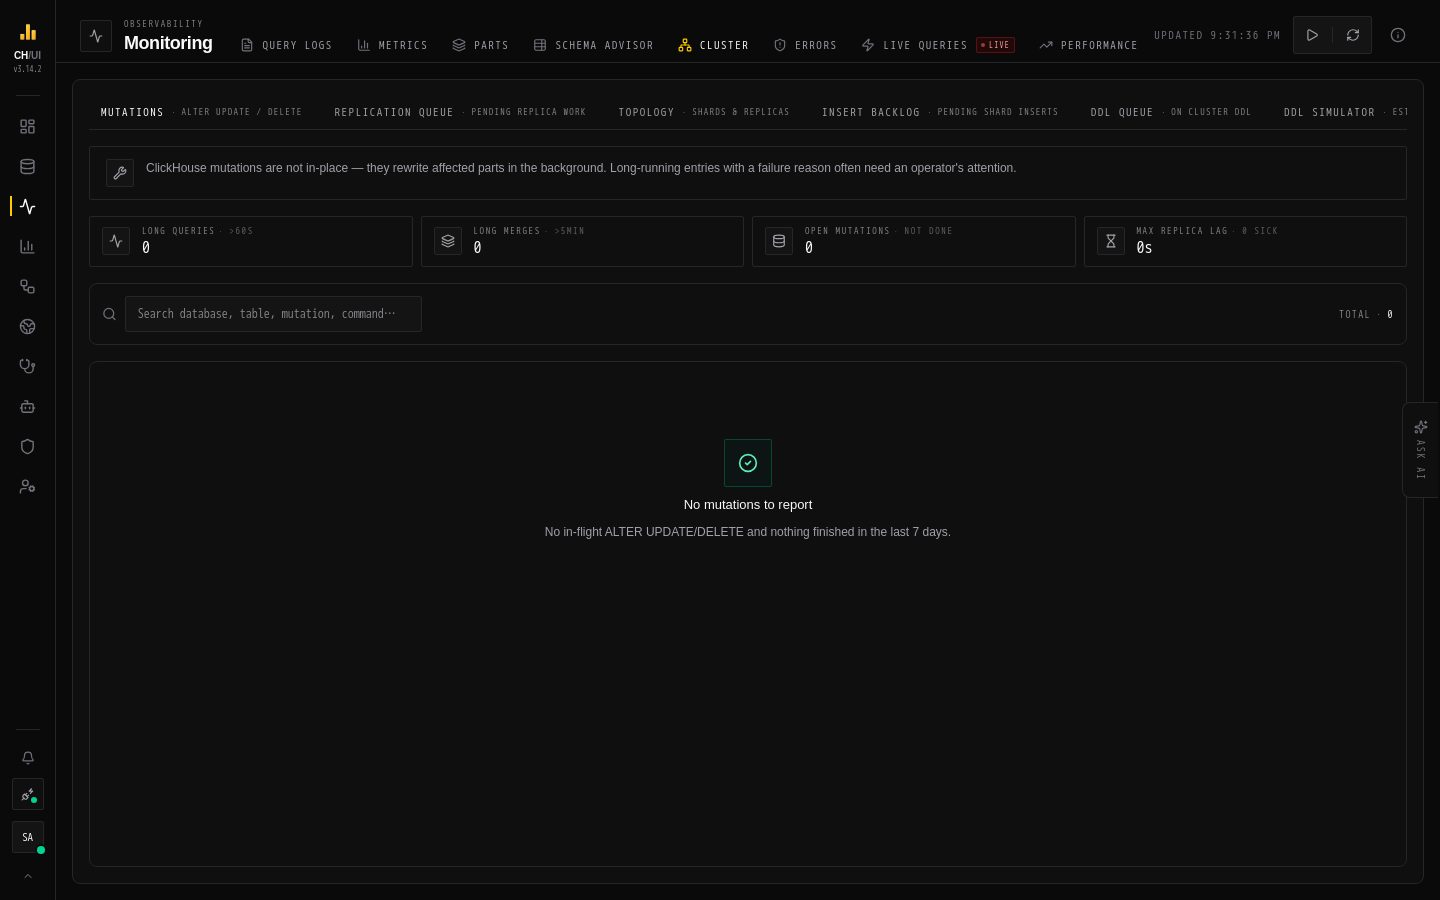
Task: Select the Mutations sub-tab
Action: tap(201, 112)
